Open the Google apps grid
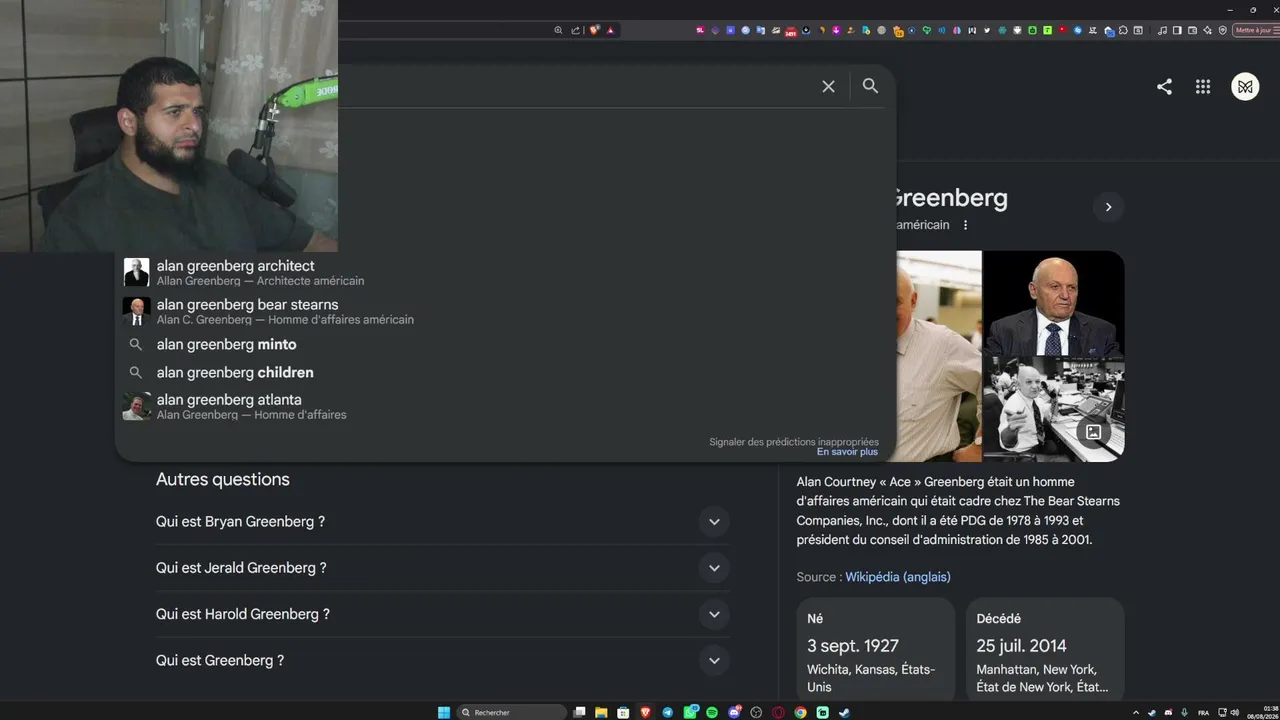 click(x=1203, y=87)
